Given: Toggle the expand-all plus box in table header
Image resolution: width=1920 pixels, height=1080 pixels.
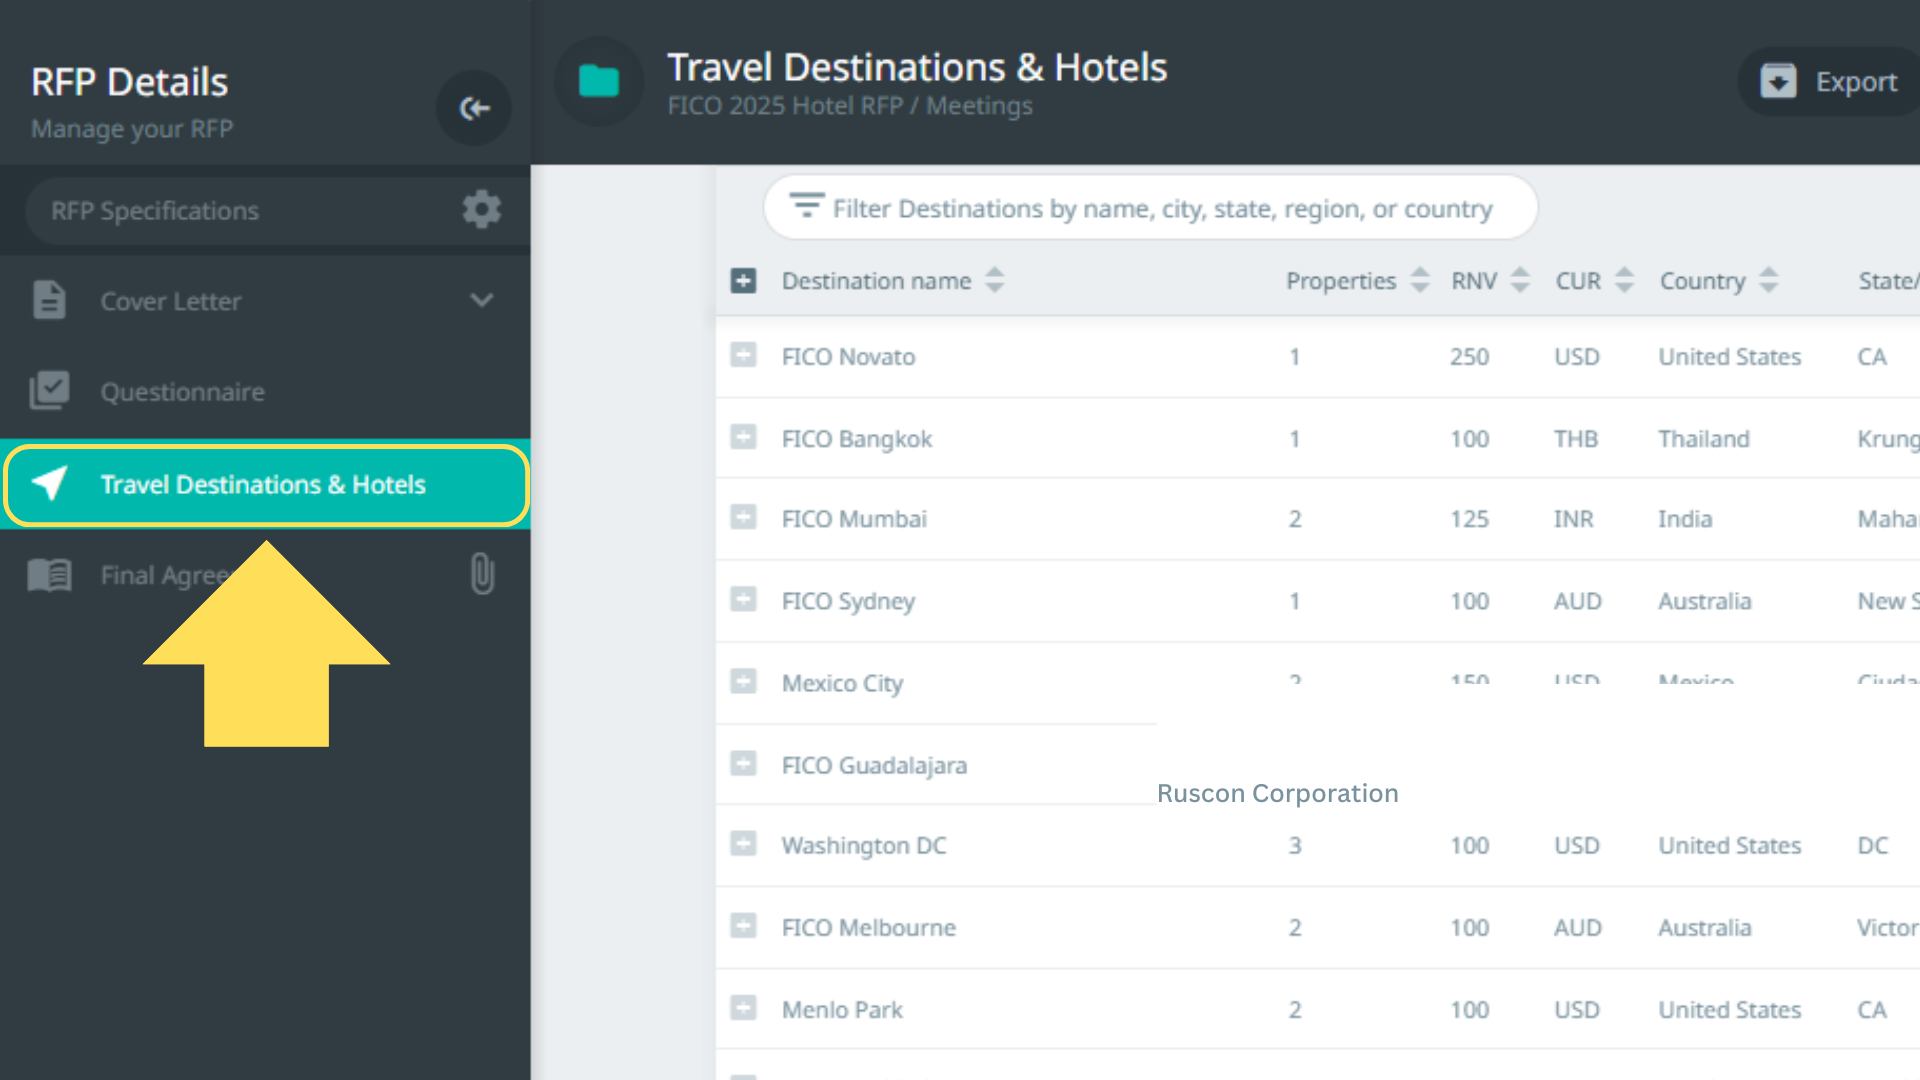Looking at the screenshot, I should tap(743, 281).
